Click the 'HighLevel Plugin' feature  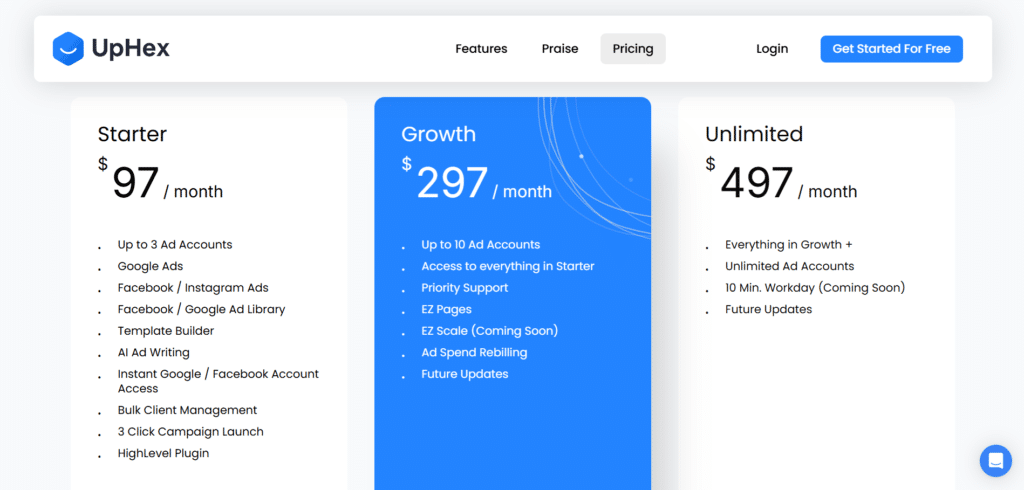pyautogui.click(x=163, y=453)
